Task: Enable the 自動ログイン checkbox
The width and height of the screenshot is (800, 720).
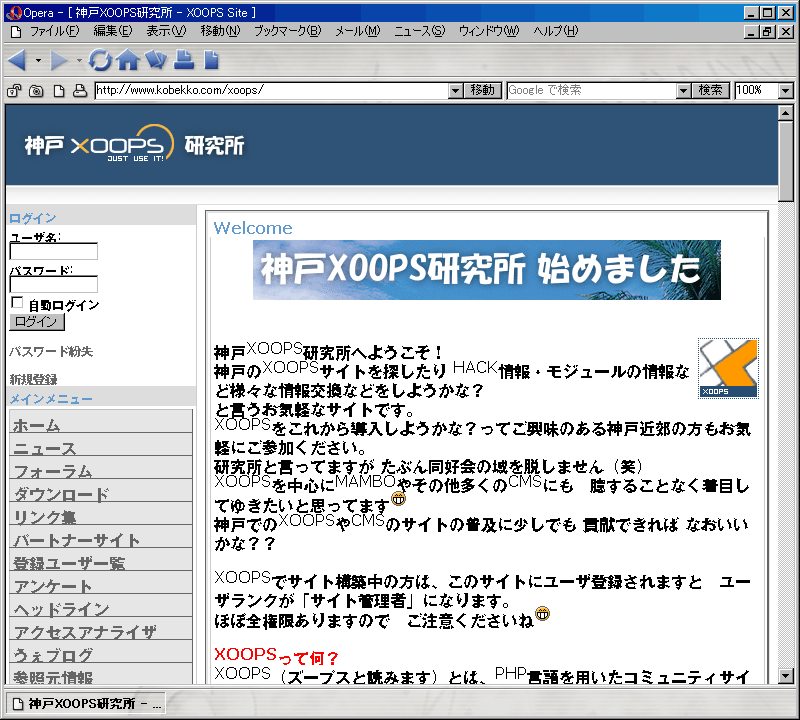Action: [17, 303]
